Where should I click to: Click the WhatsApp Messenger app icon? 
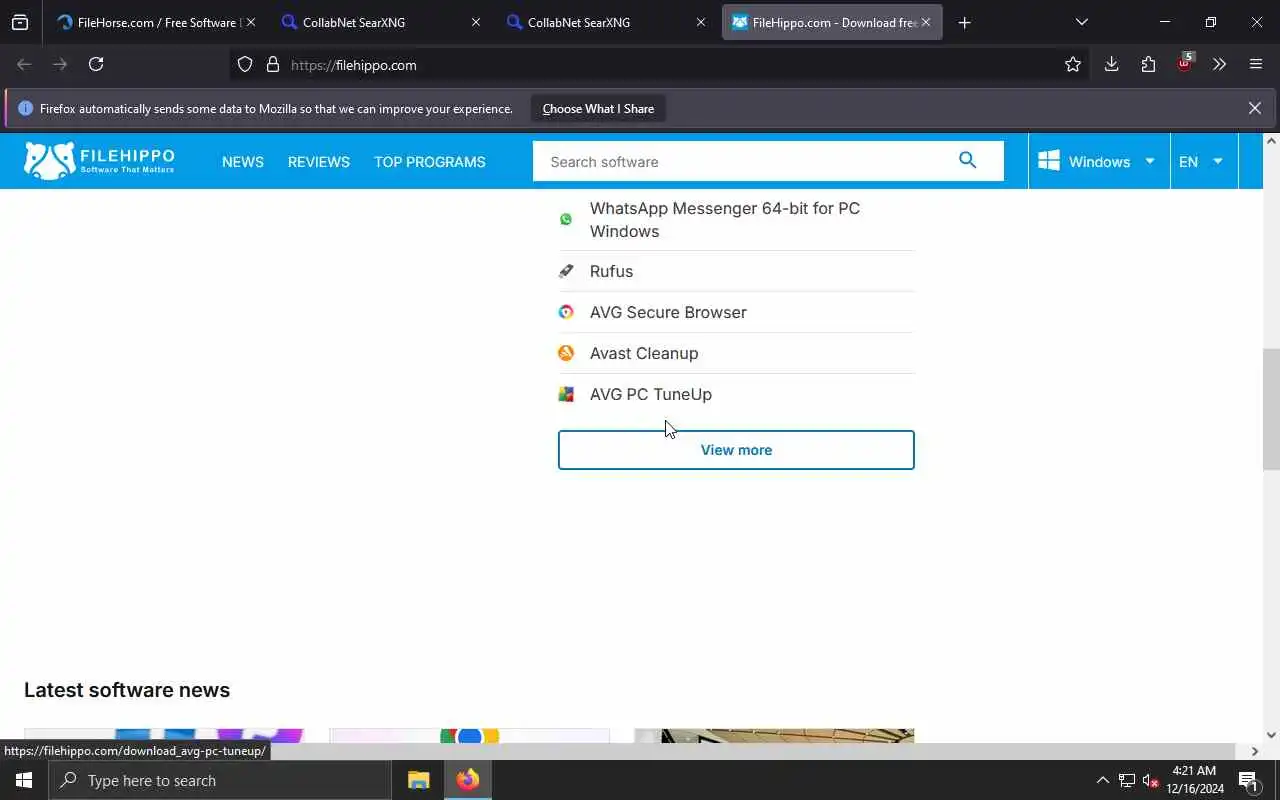click(x=566, y=219)
